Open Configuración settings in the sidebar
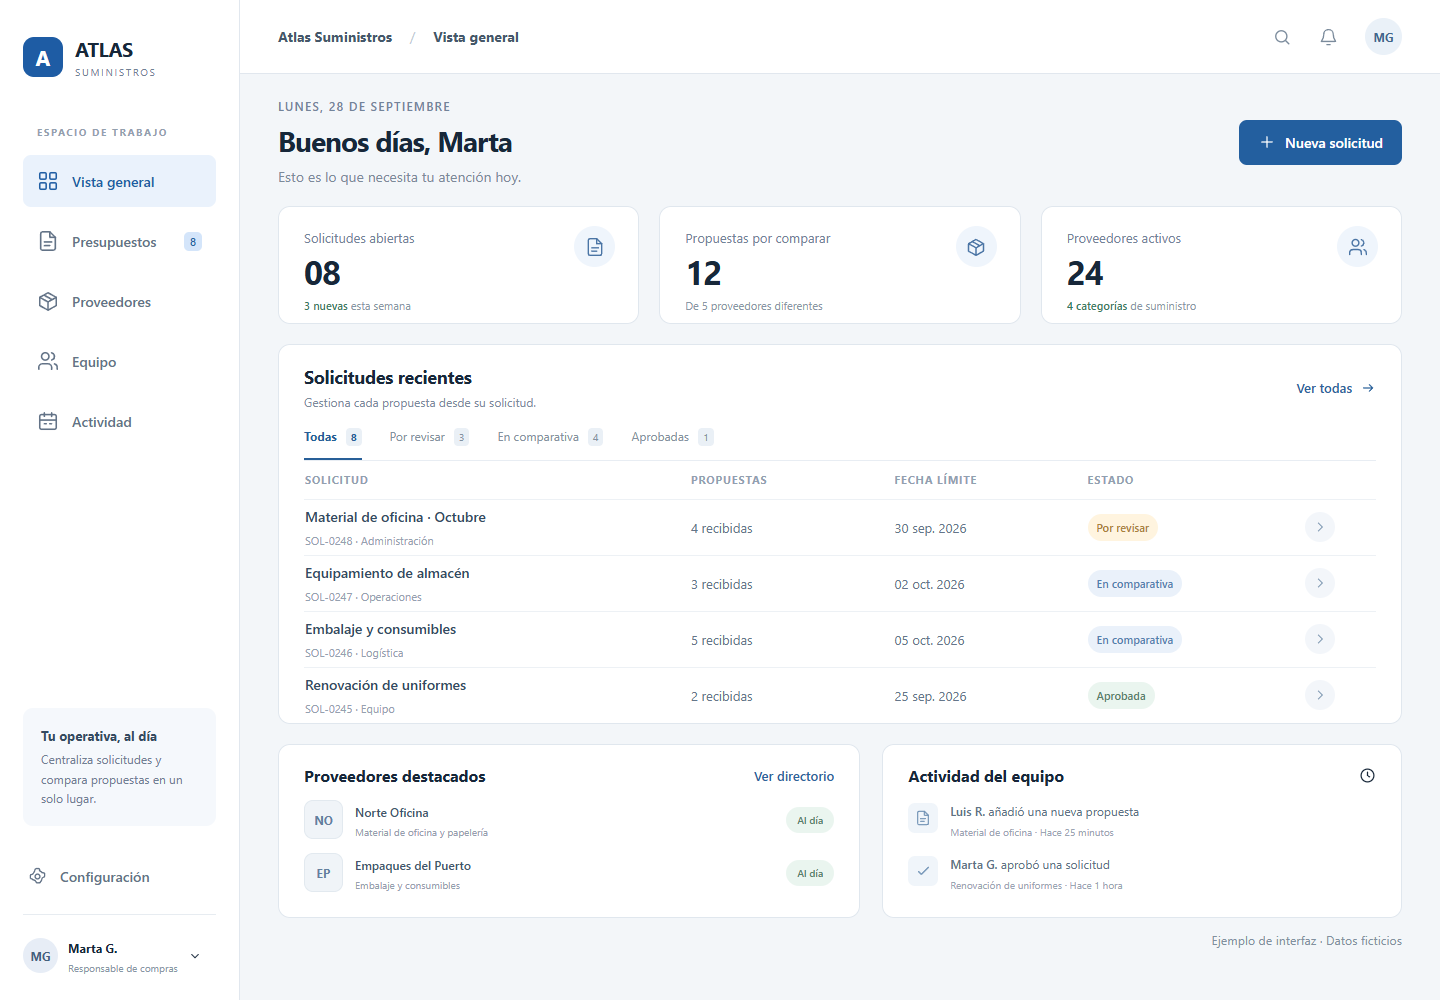The width and height of the screenshot is (1440, 1000). (x=119, y=876)
